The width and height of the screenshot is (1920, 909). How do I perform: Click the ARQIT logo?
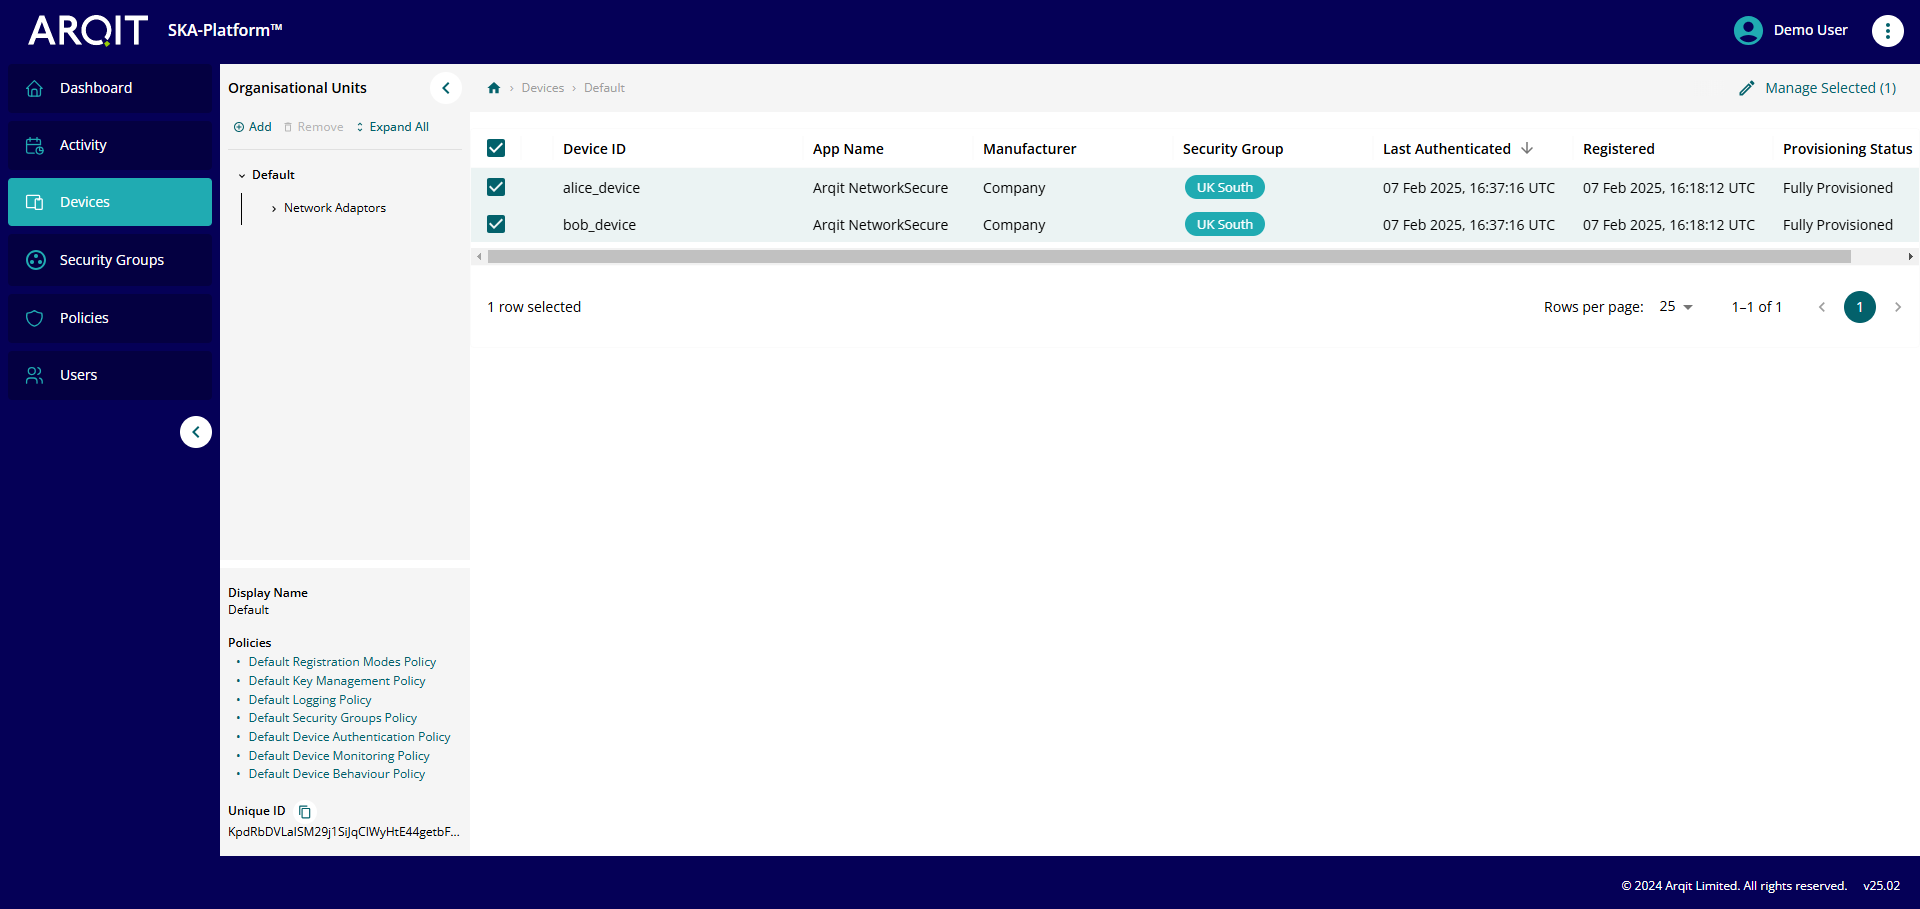pos(88,30)
